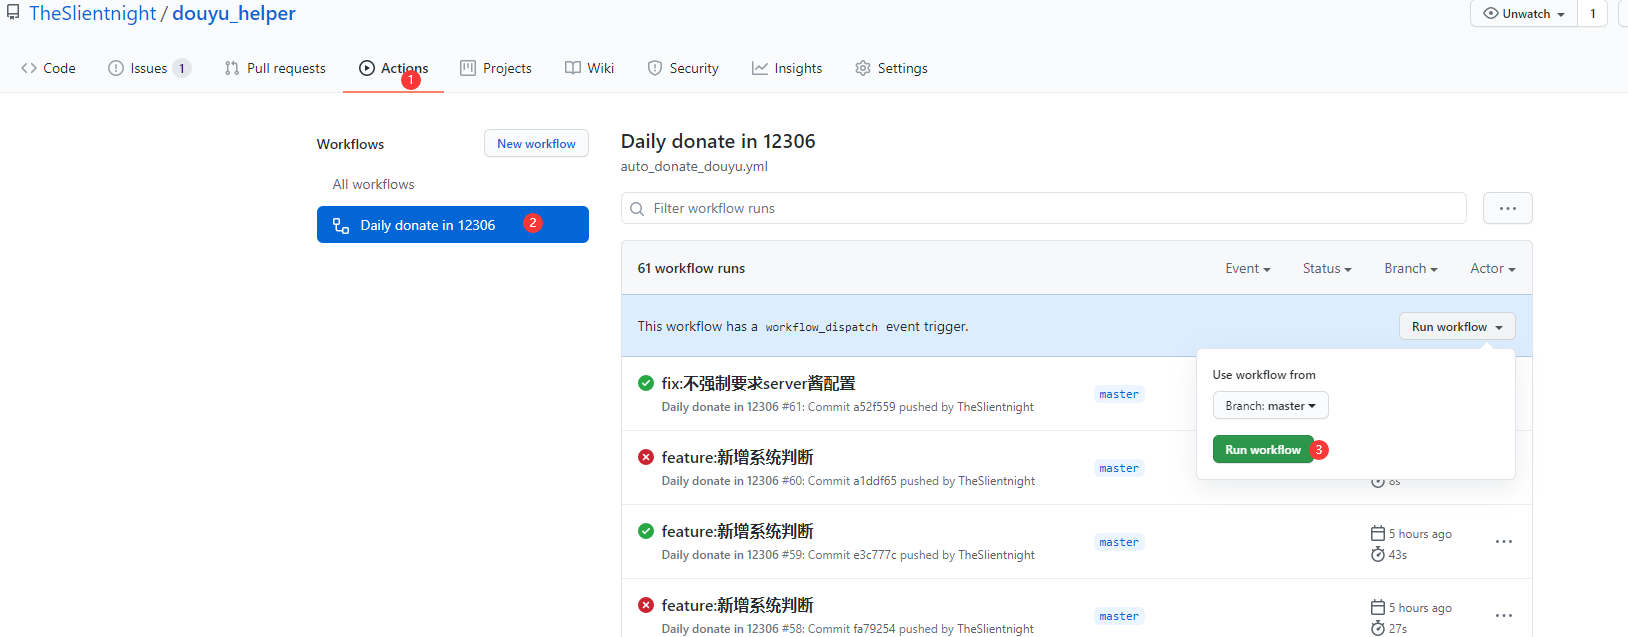Click calendar icon of run #59
This screenshot has height=637, width=1628.
1378,534
